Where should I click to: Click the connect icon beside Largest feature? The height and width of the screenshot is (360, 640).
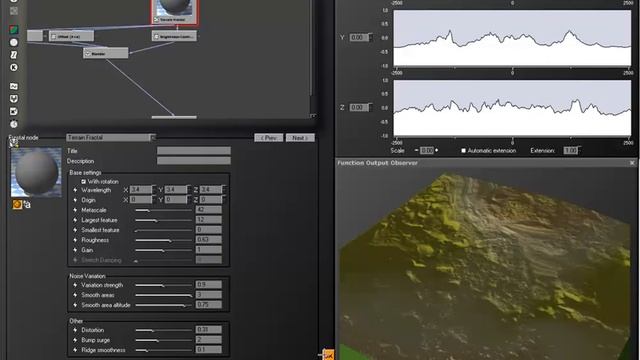[x=75, y=220]
